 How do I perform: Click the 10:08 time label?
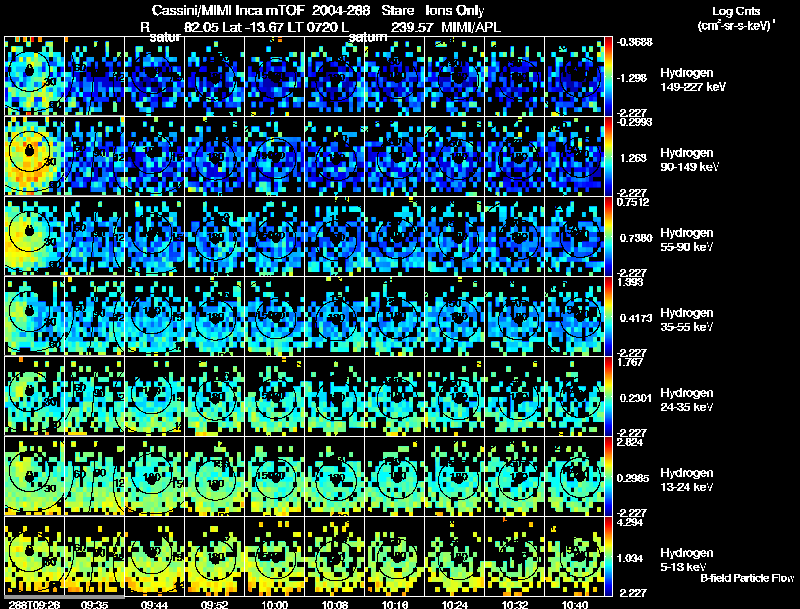point(335,604)
